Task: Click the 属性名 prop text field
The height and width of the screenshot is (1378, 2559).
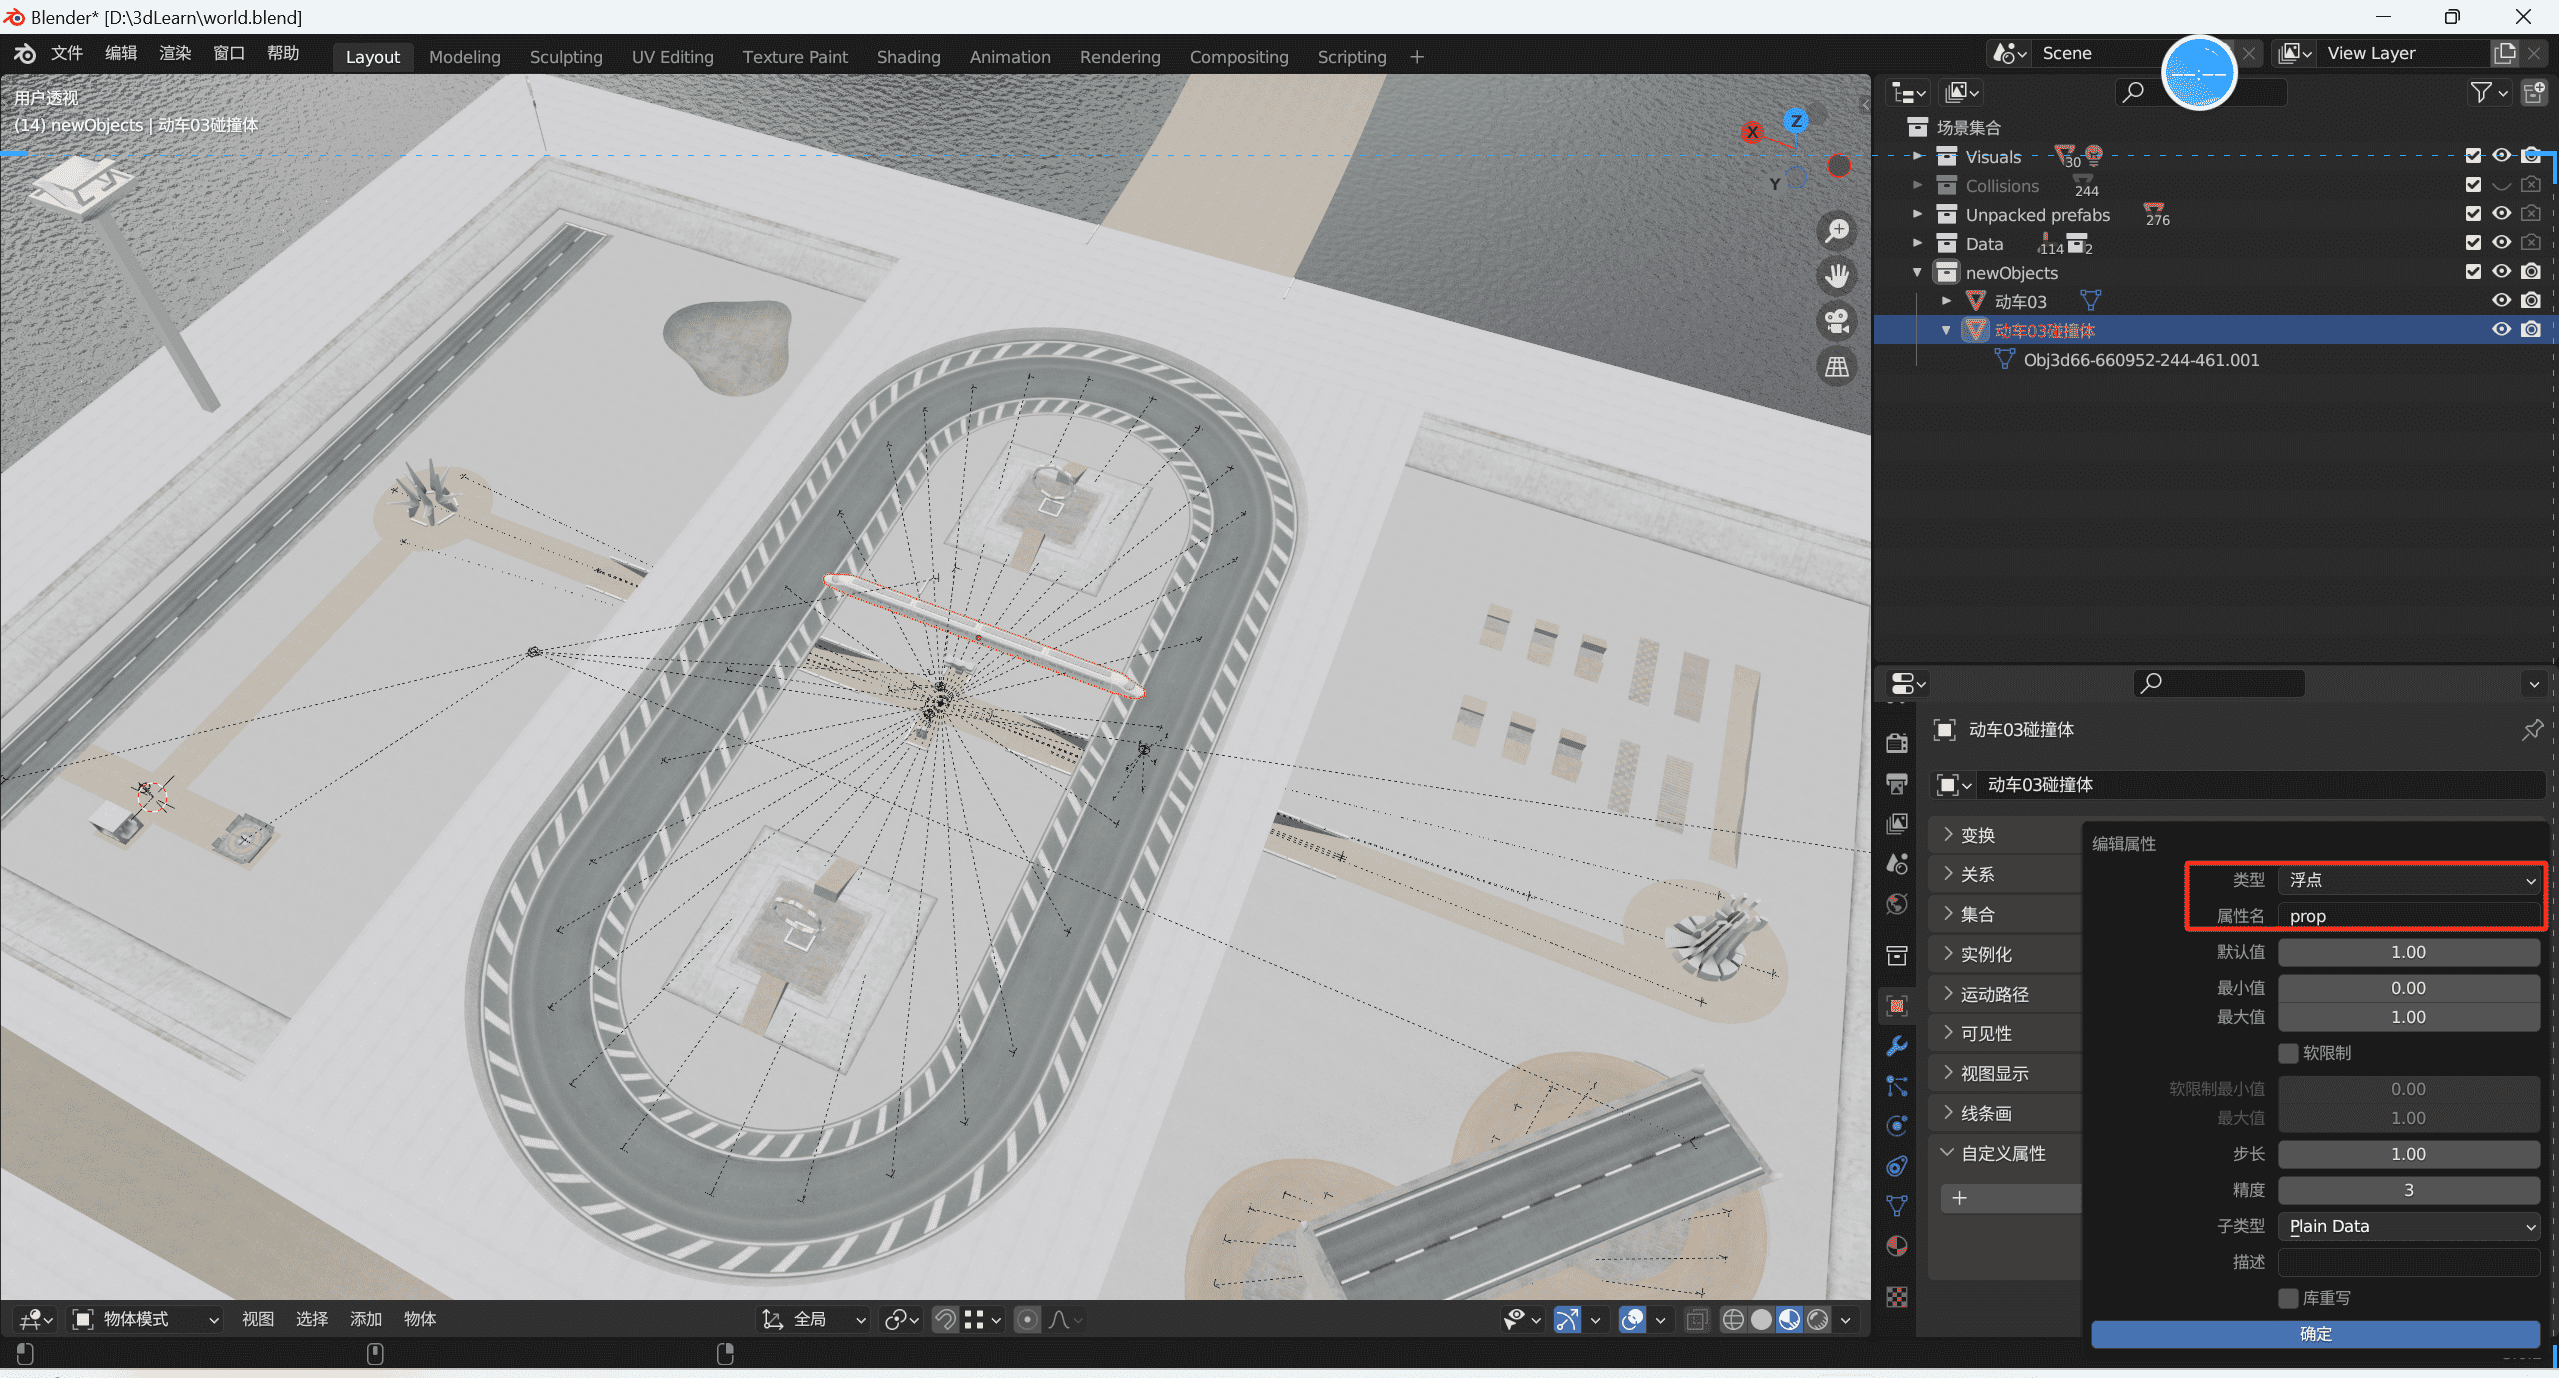Action: (2409, 916)
